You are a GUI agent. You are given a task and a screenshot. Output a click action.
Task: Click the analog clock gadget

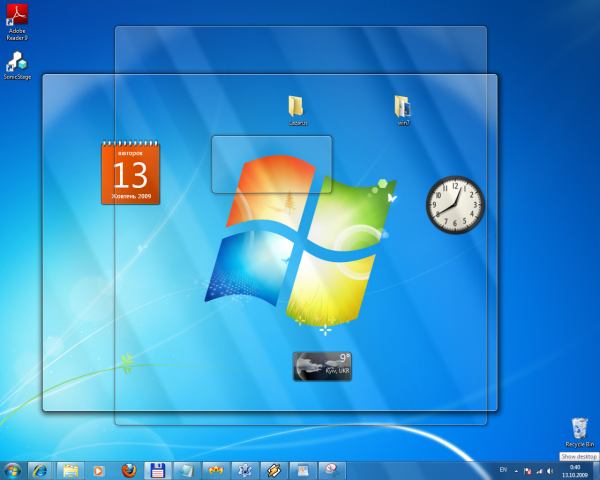coord(455,204)
